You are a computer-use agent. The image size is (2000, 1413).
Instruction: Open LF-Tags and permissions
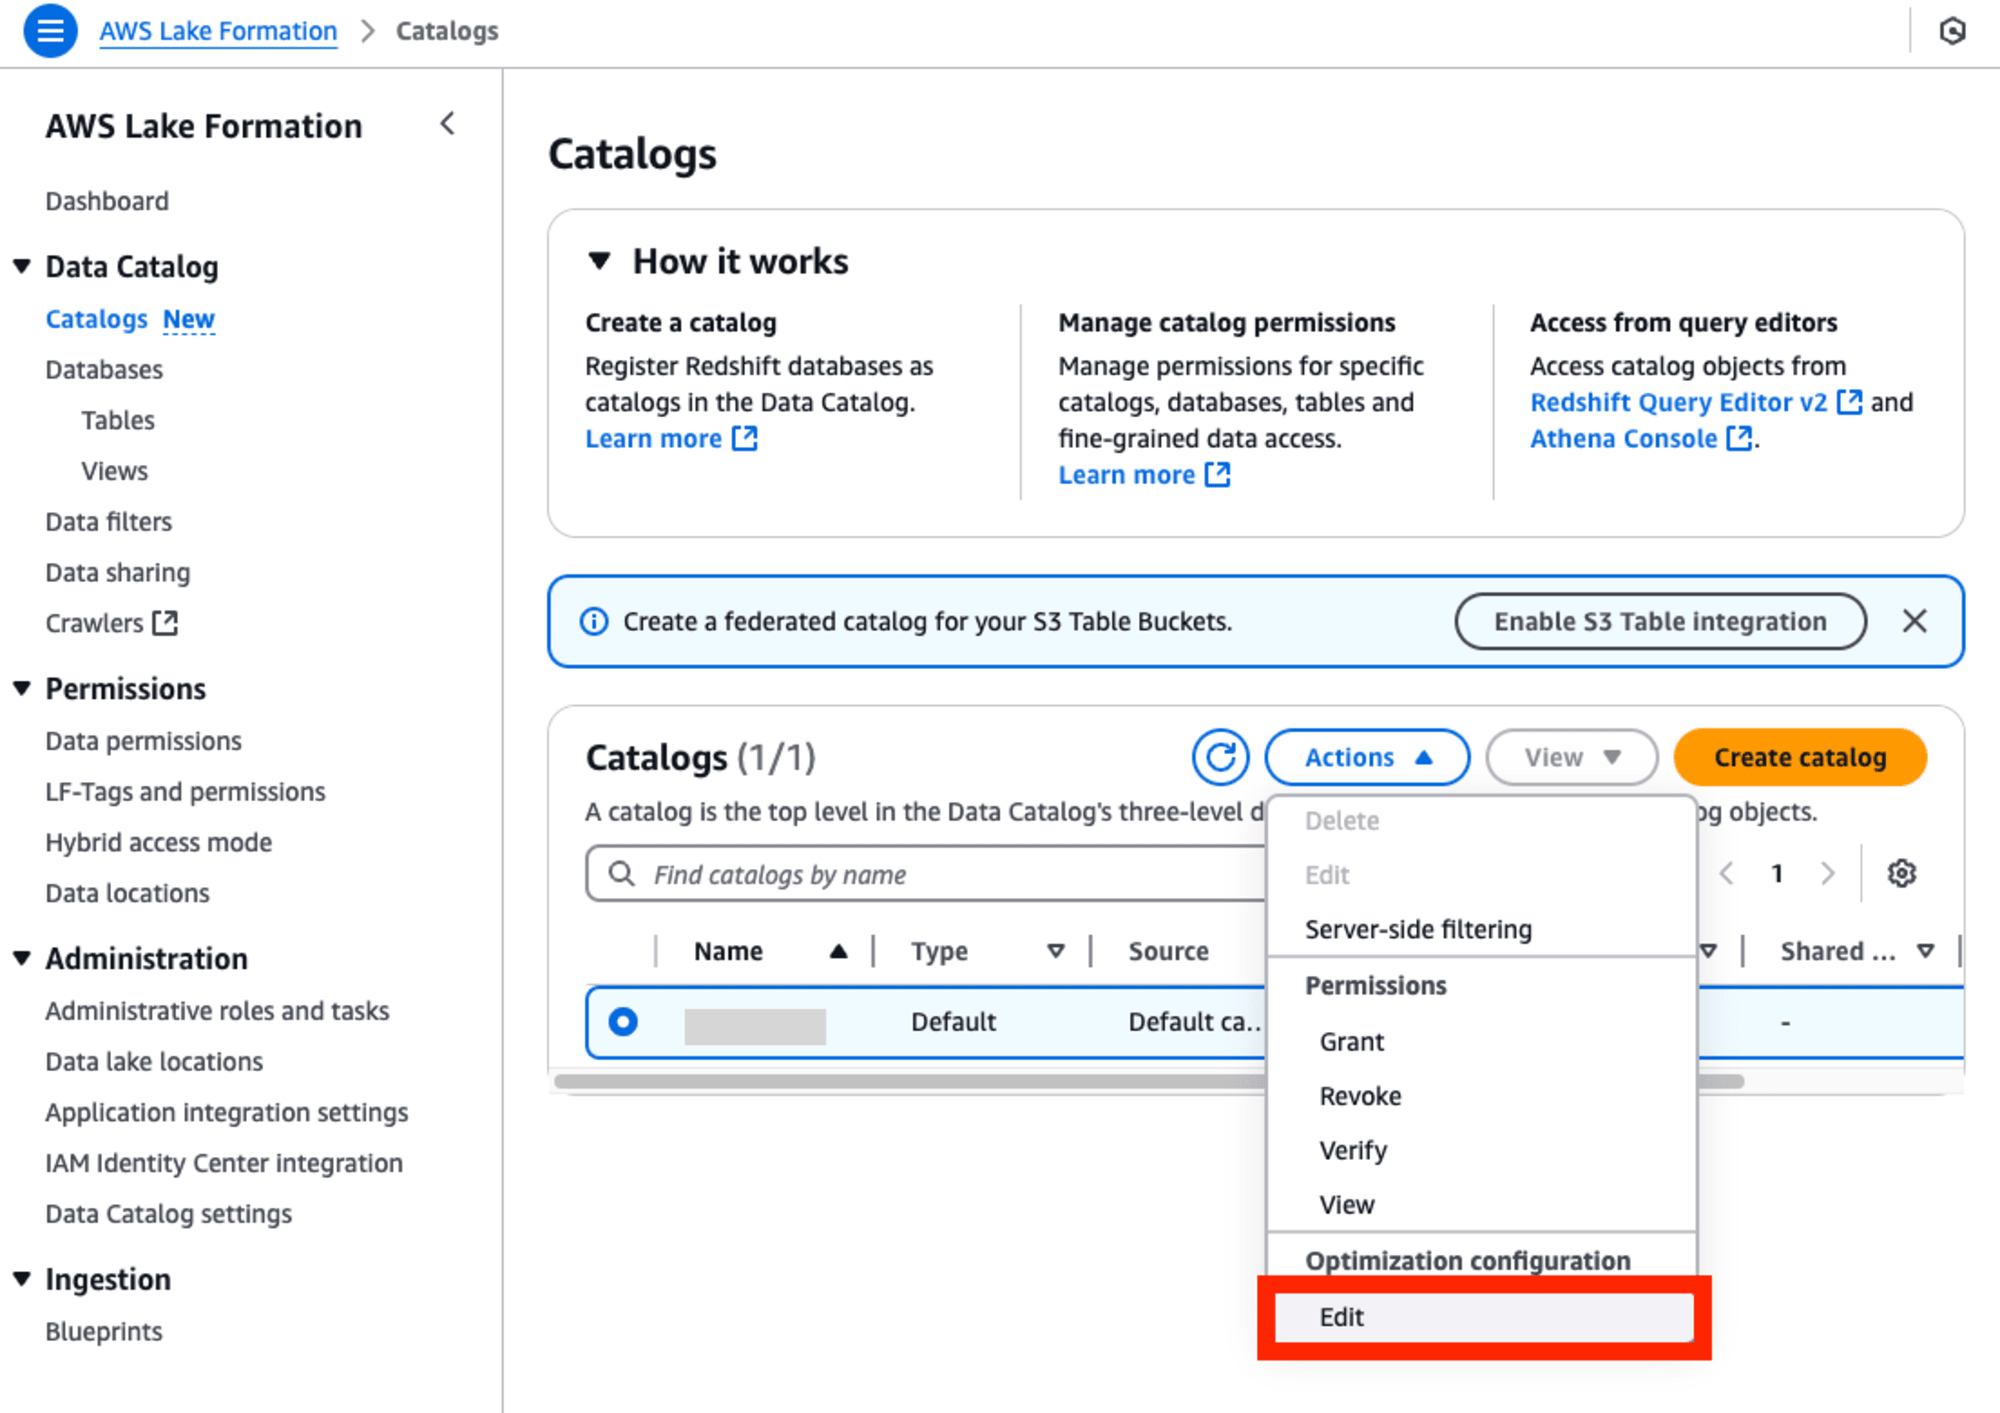185,792
